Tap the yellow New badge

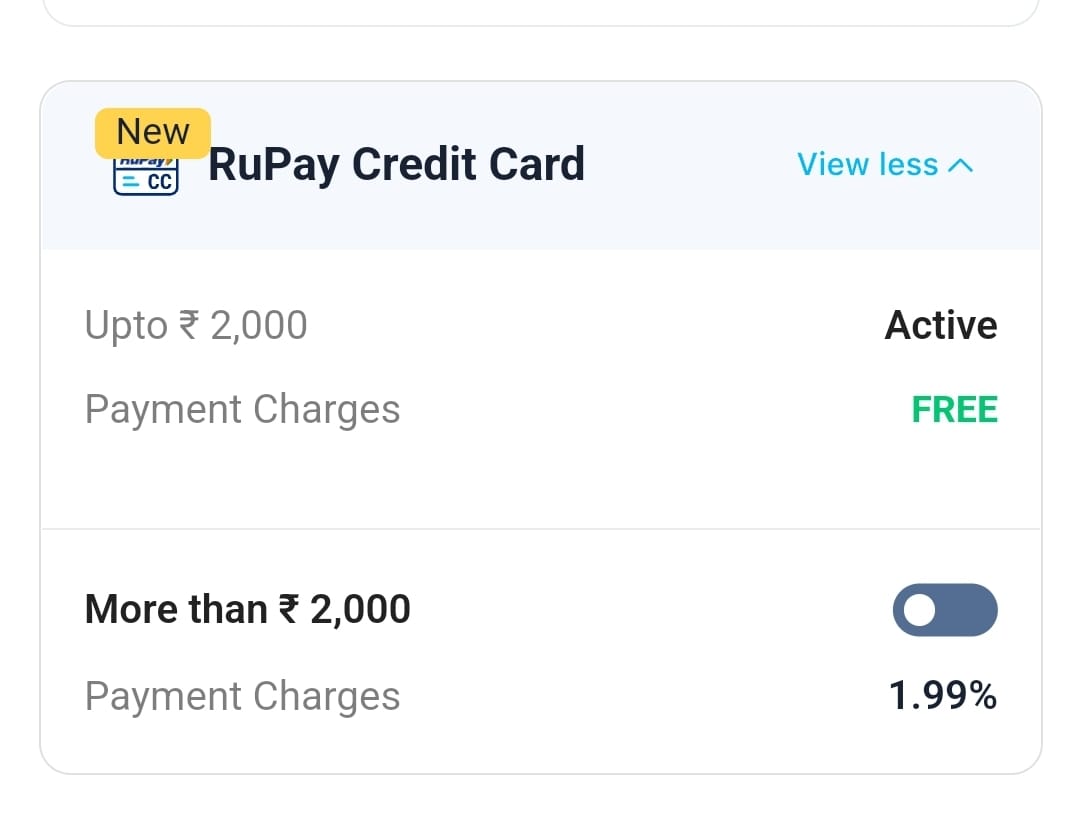coord(152,132)
